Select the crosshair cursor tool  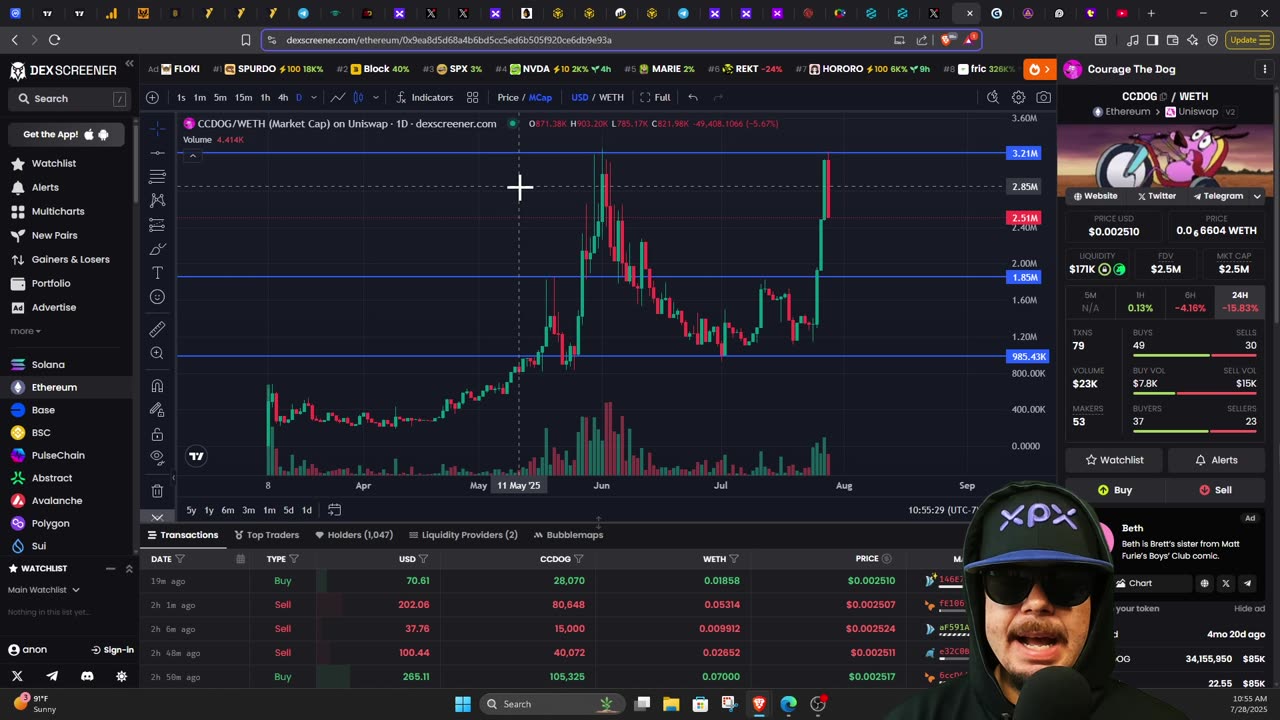tap(157, 128)
